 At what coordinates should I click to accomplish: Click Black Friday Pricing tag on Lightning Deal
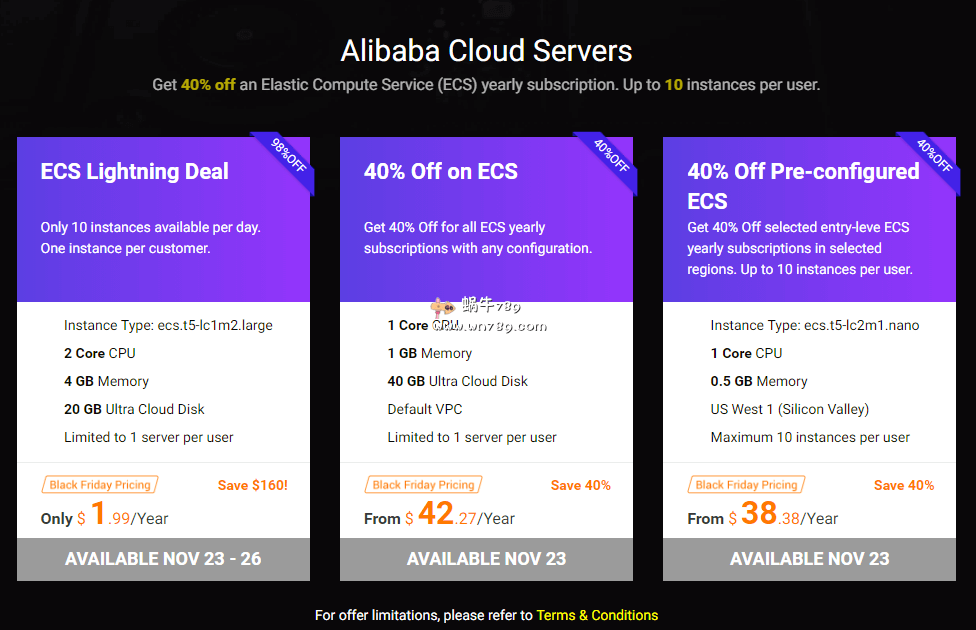pyautogui.click(x=100, y=485)
